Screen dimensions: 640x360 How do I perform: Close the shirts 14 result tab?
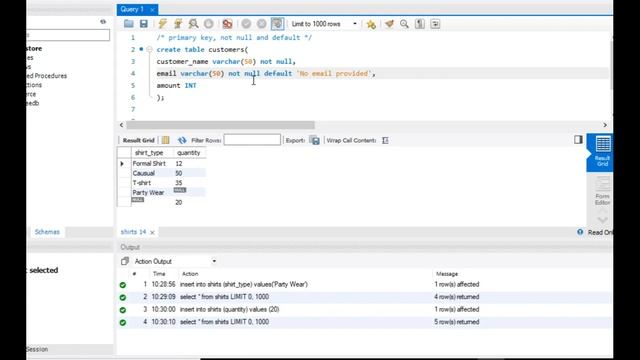pos(152,232)
